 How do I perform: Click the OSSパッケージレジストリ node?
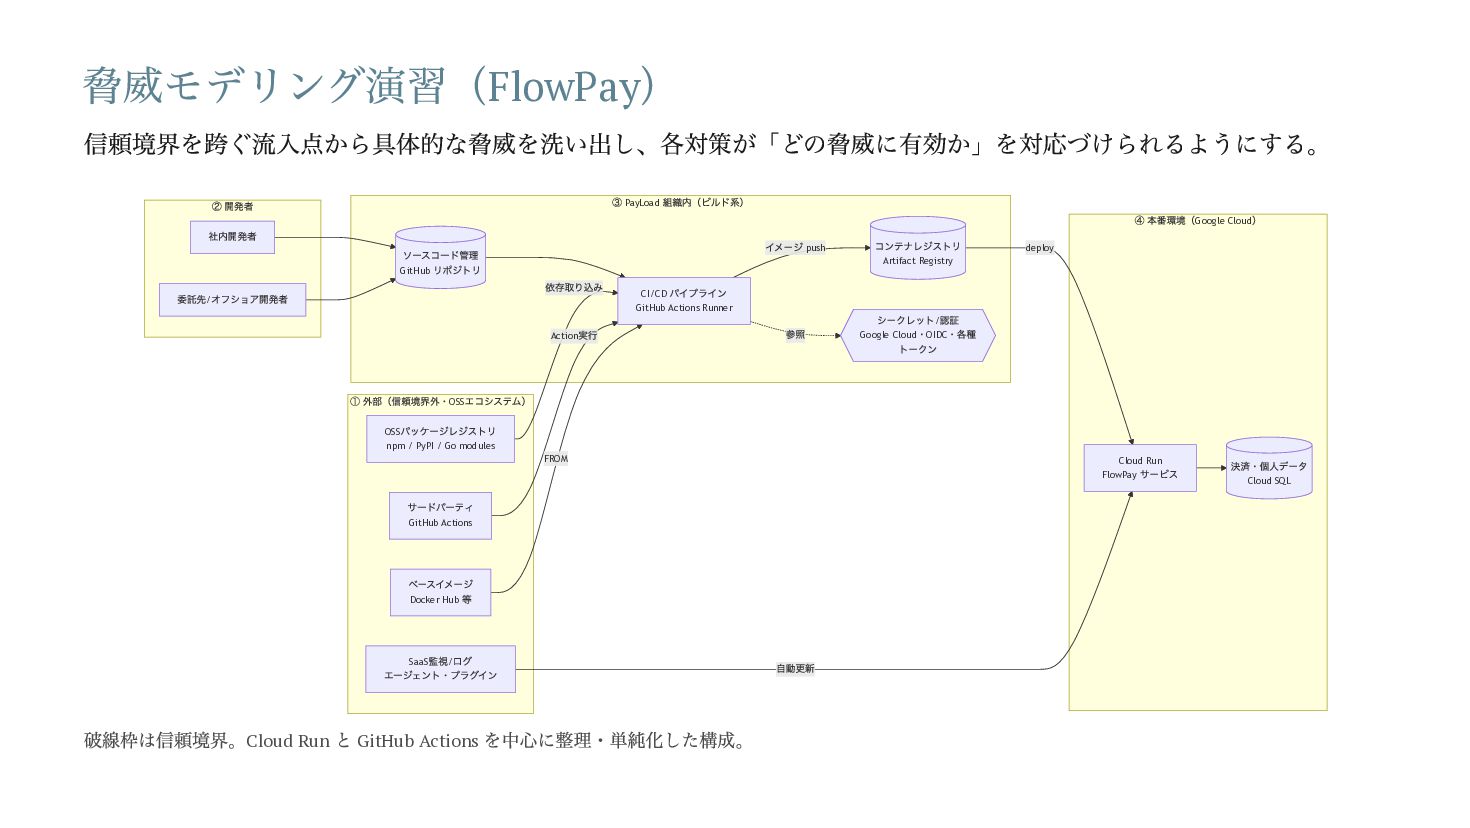[x=440, y=439]
